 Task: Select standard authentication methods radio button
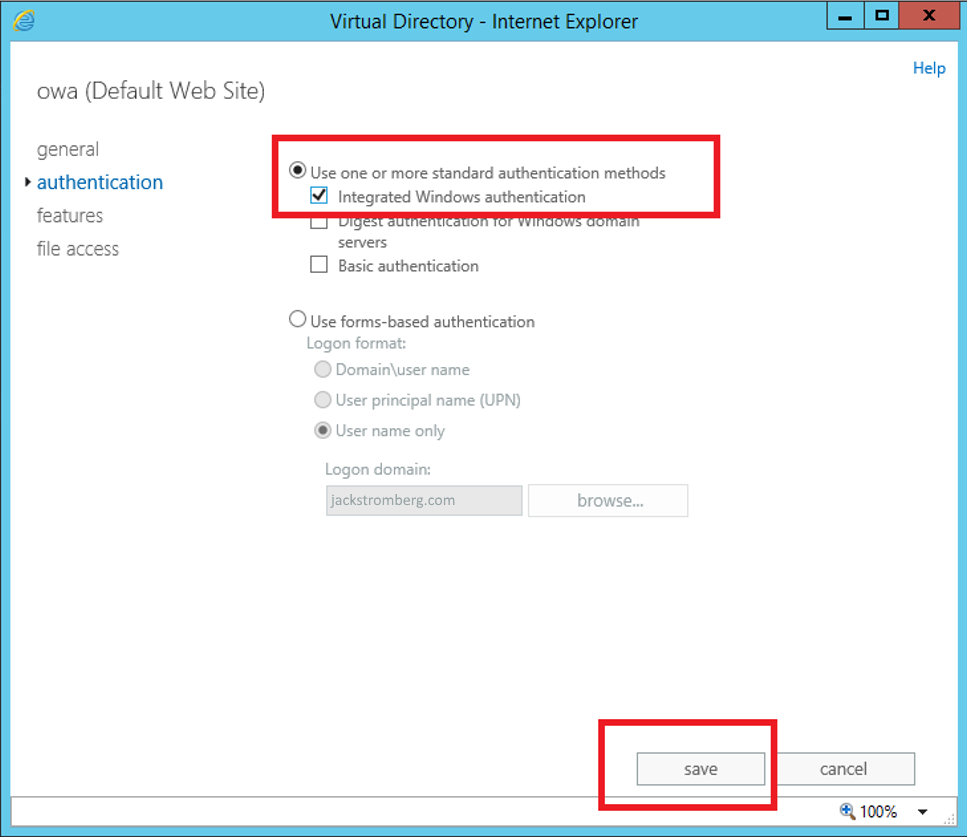point(297,172)
